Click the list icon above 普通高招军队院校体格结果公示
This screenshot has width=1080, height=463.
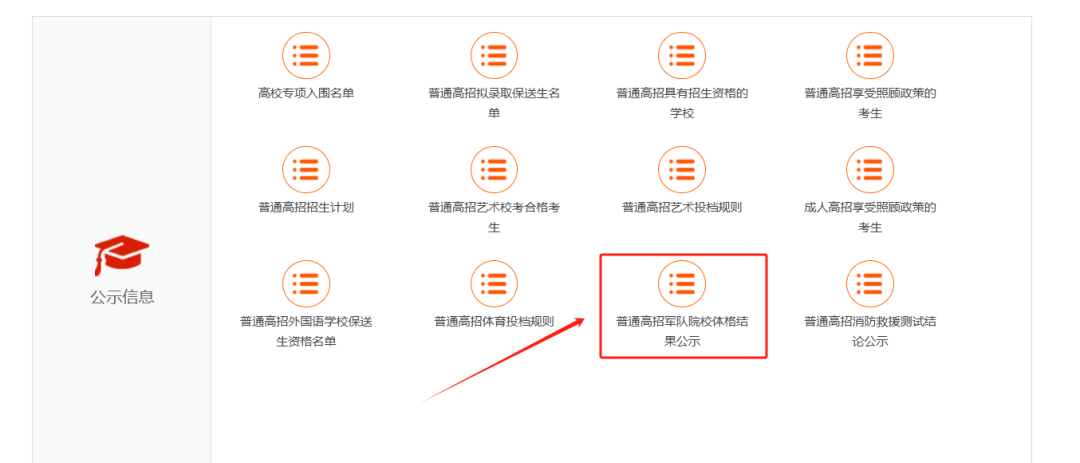coord(682,284)
